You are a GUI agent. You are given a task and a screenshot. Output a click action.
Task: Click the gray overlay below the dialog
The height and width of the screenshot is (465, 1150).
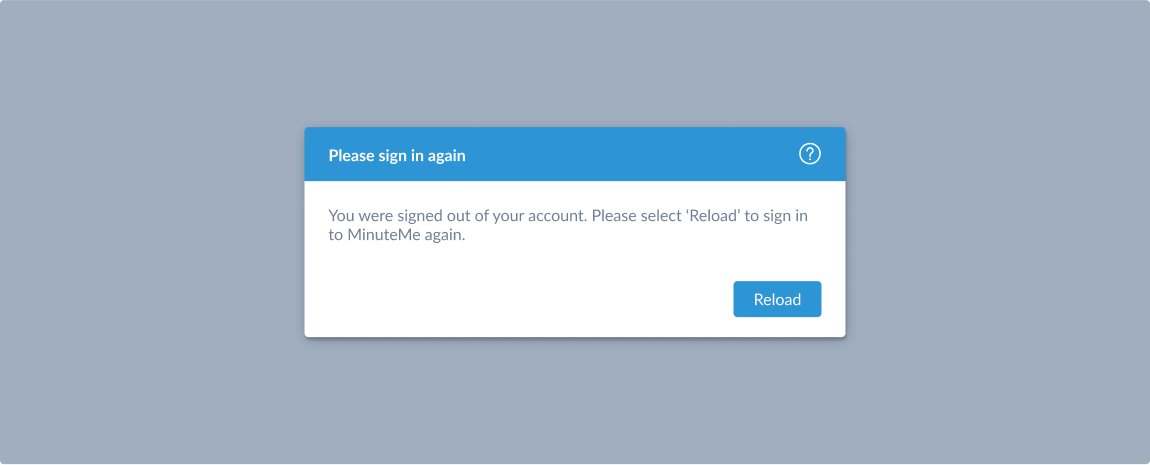575,401
